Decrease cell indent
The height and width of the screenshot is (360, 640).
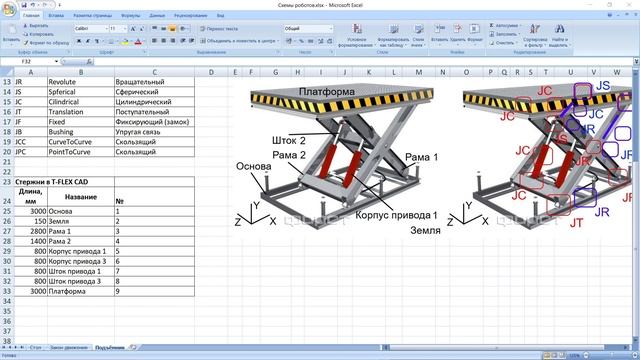click(x=183, y=41)
